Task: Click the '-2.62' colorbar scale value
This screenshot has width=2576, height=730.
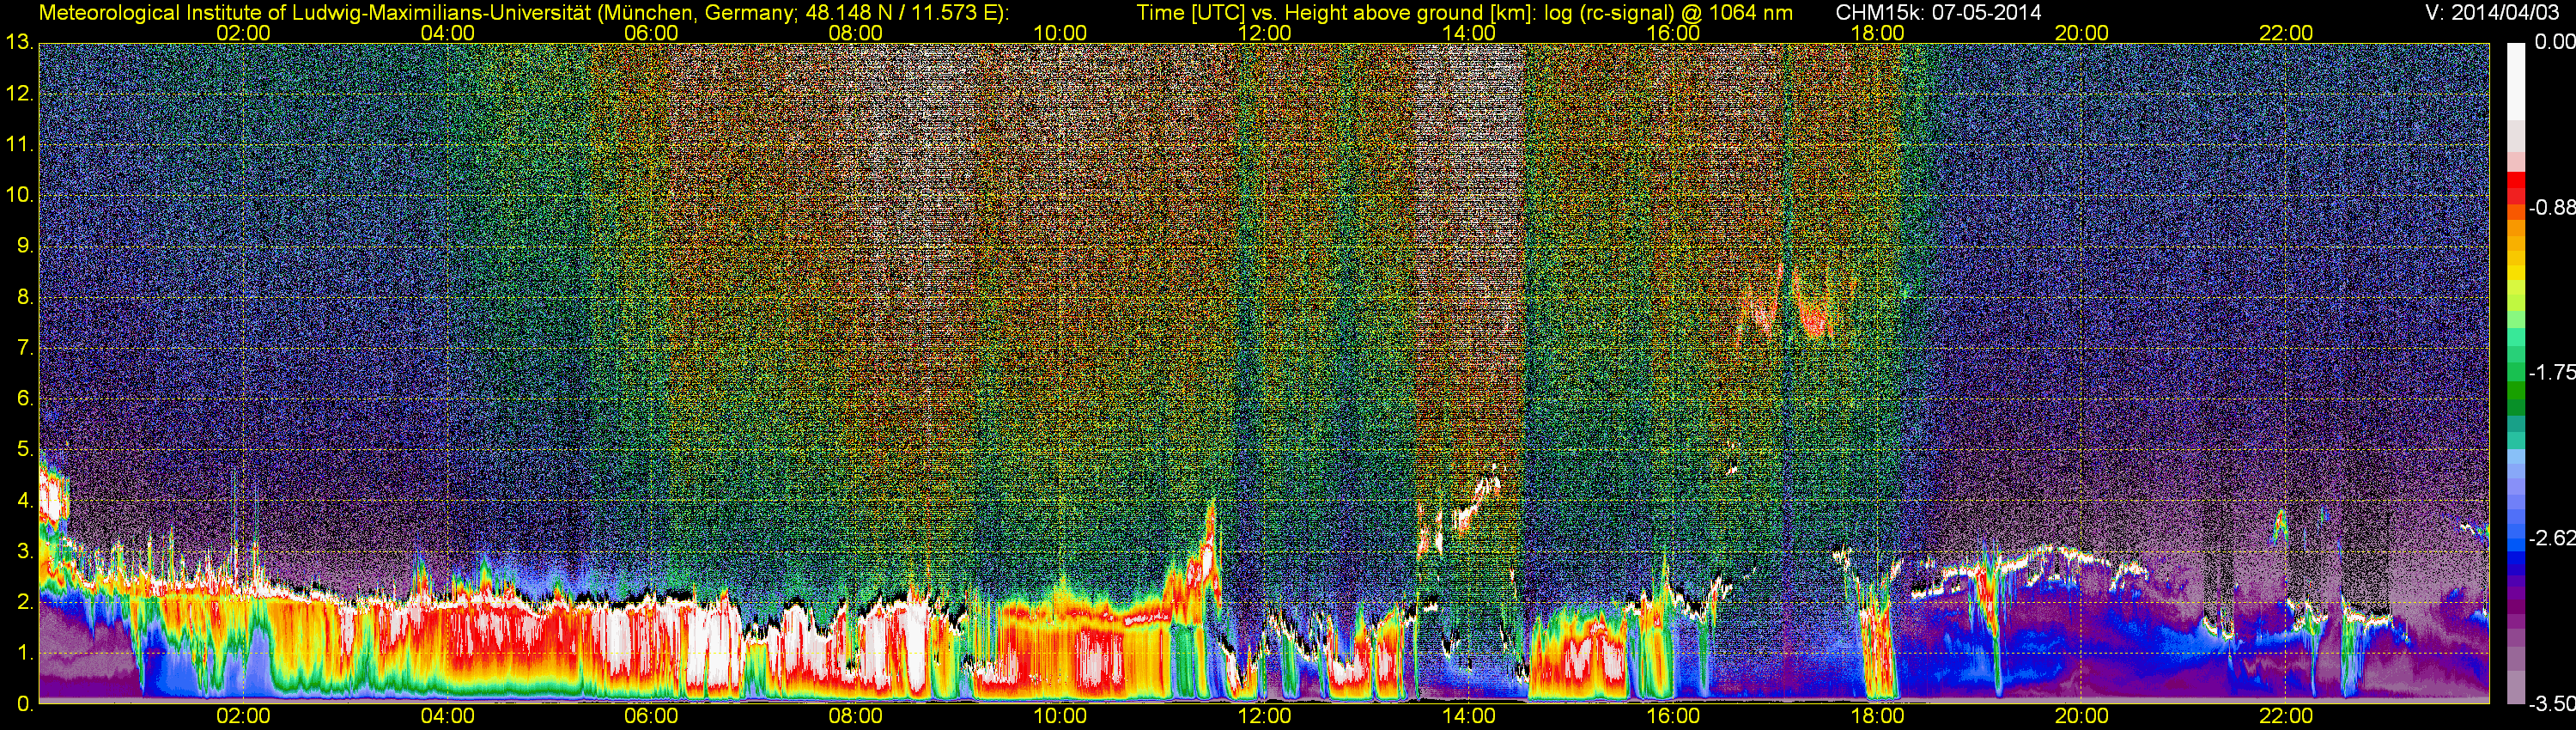Action: pyautogui.click(x=2550, y=538)
